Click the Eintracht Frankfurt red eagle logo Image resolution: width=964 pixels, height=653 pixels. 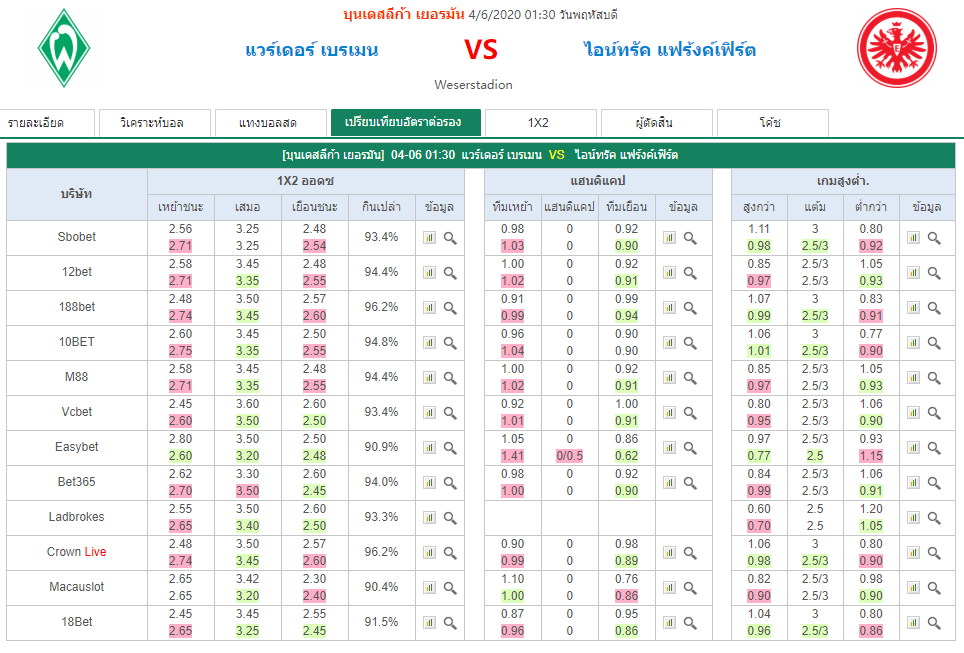[x=897, y=48]
